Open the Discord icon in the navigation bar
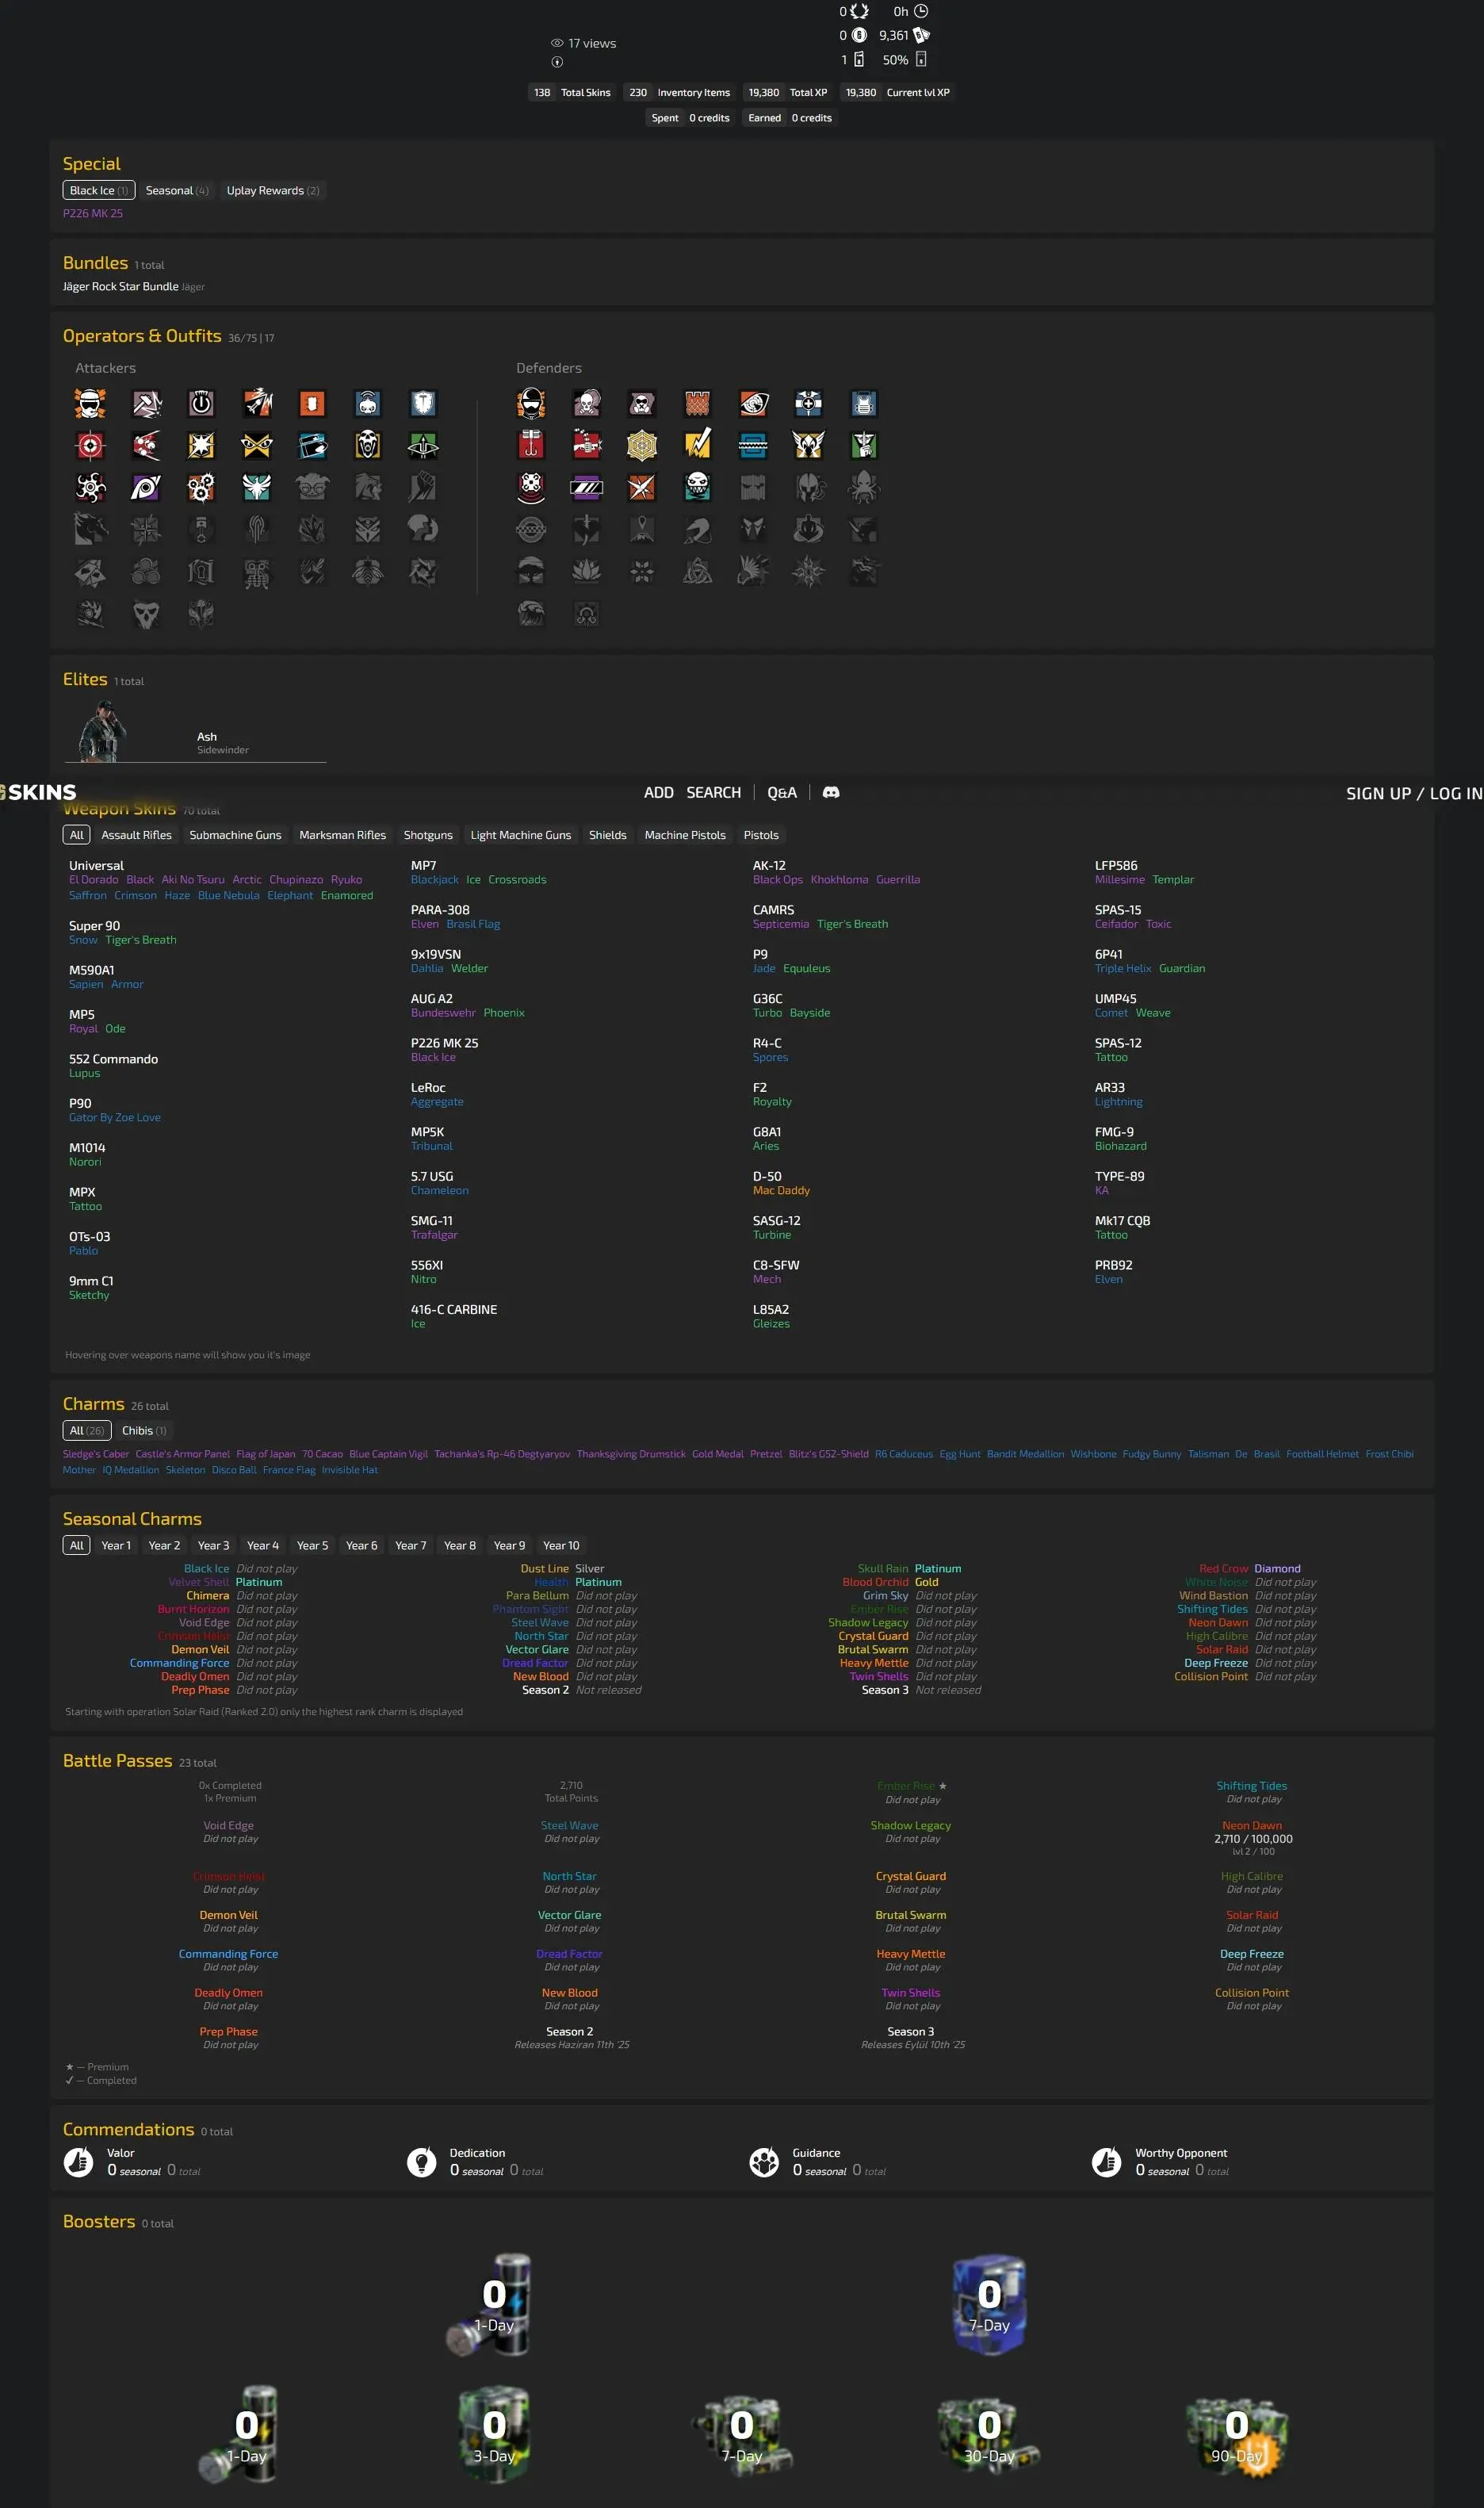 (830, 792)
